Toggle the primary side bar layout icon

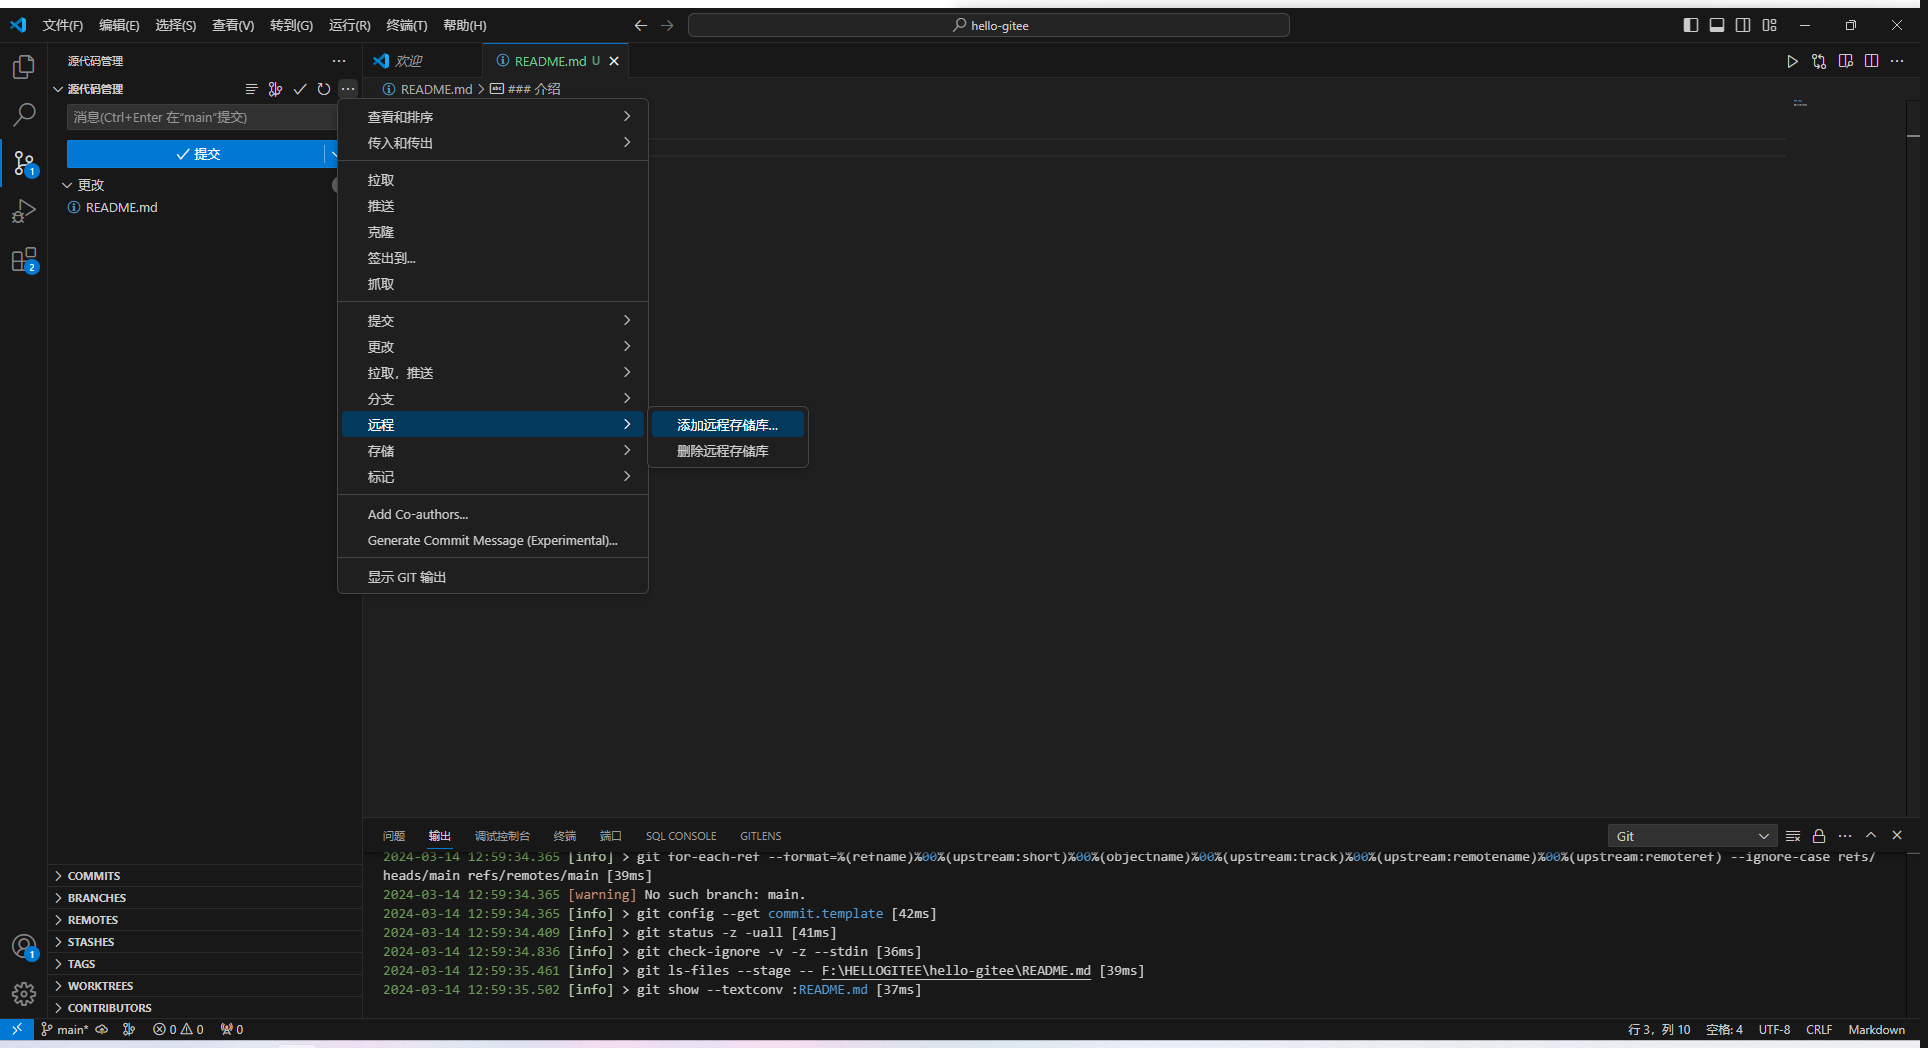(1691, 25)
